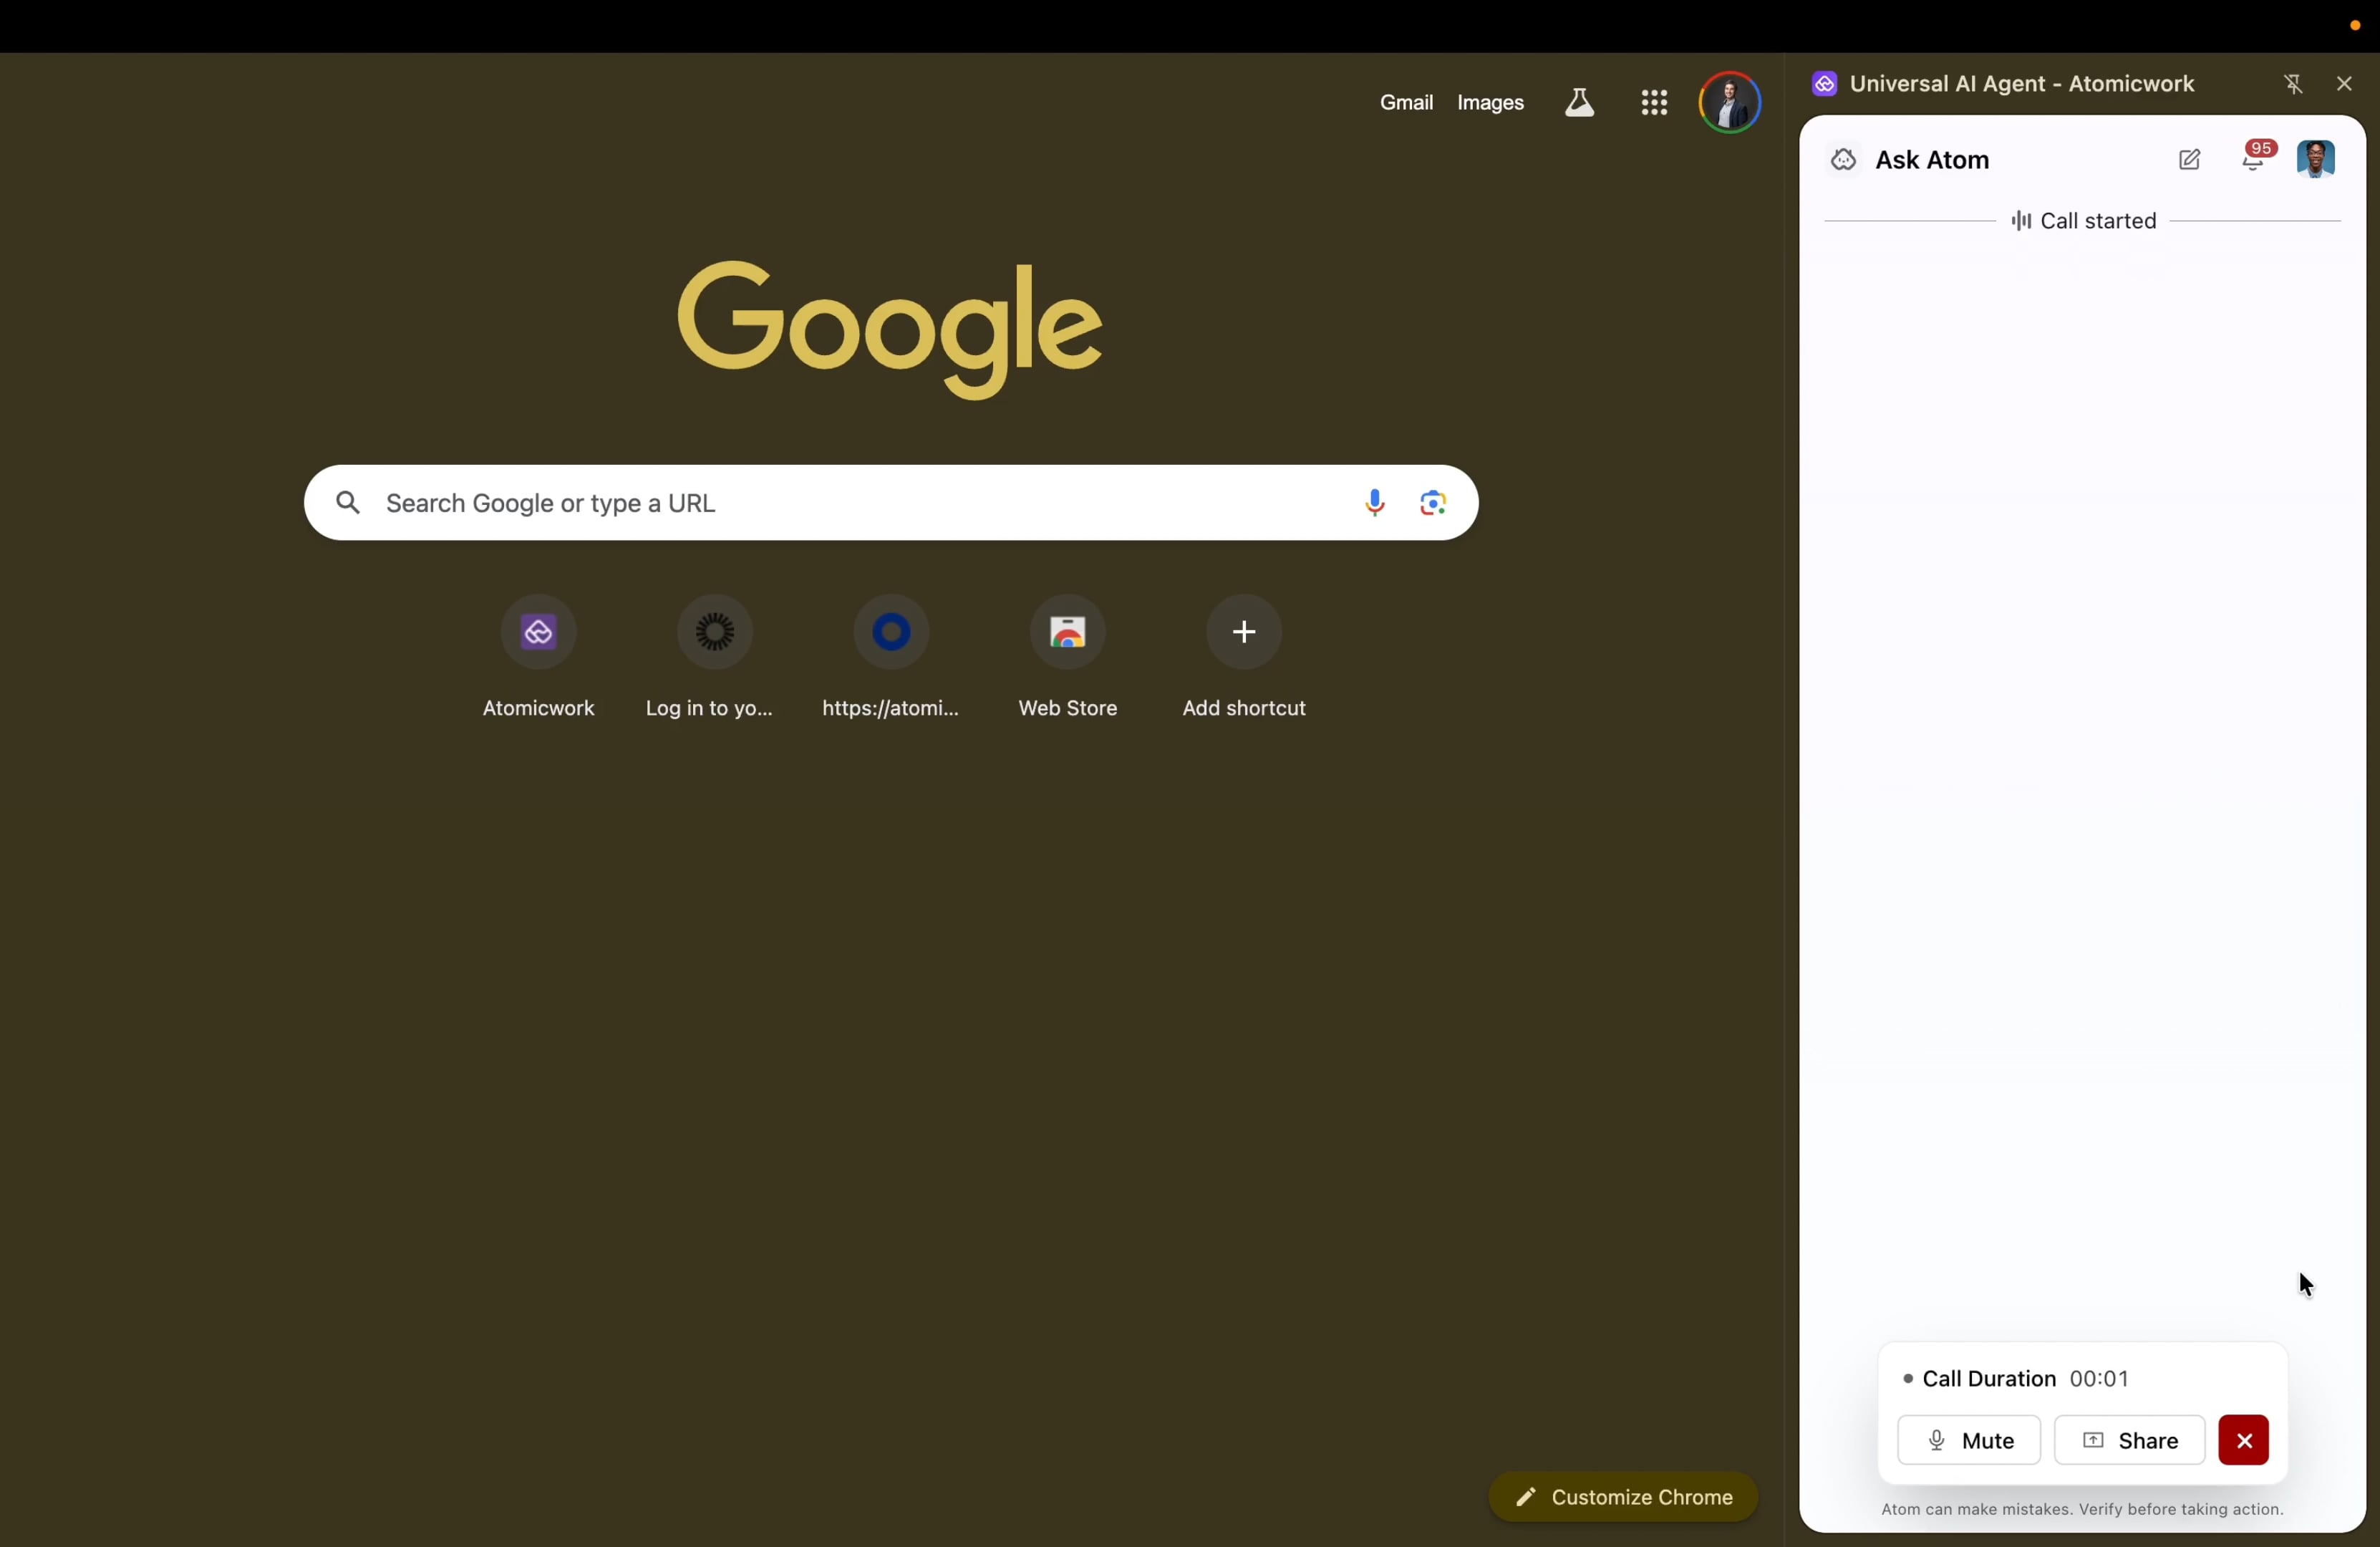
Task: End the call with red X button
Action: point(2244,1441)
